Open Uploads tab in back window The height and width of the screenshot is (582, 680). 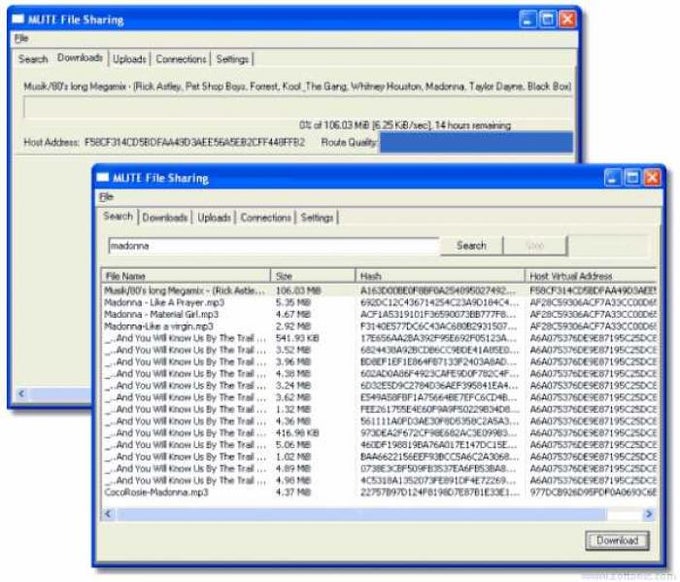tap(129, 59)
